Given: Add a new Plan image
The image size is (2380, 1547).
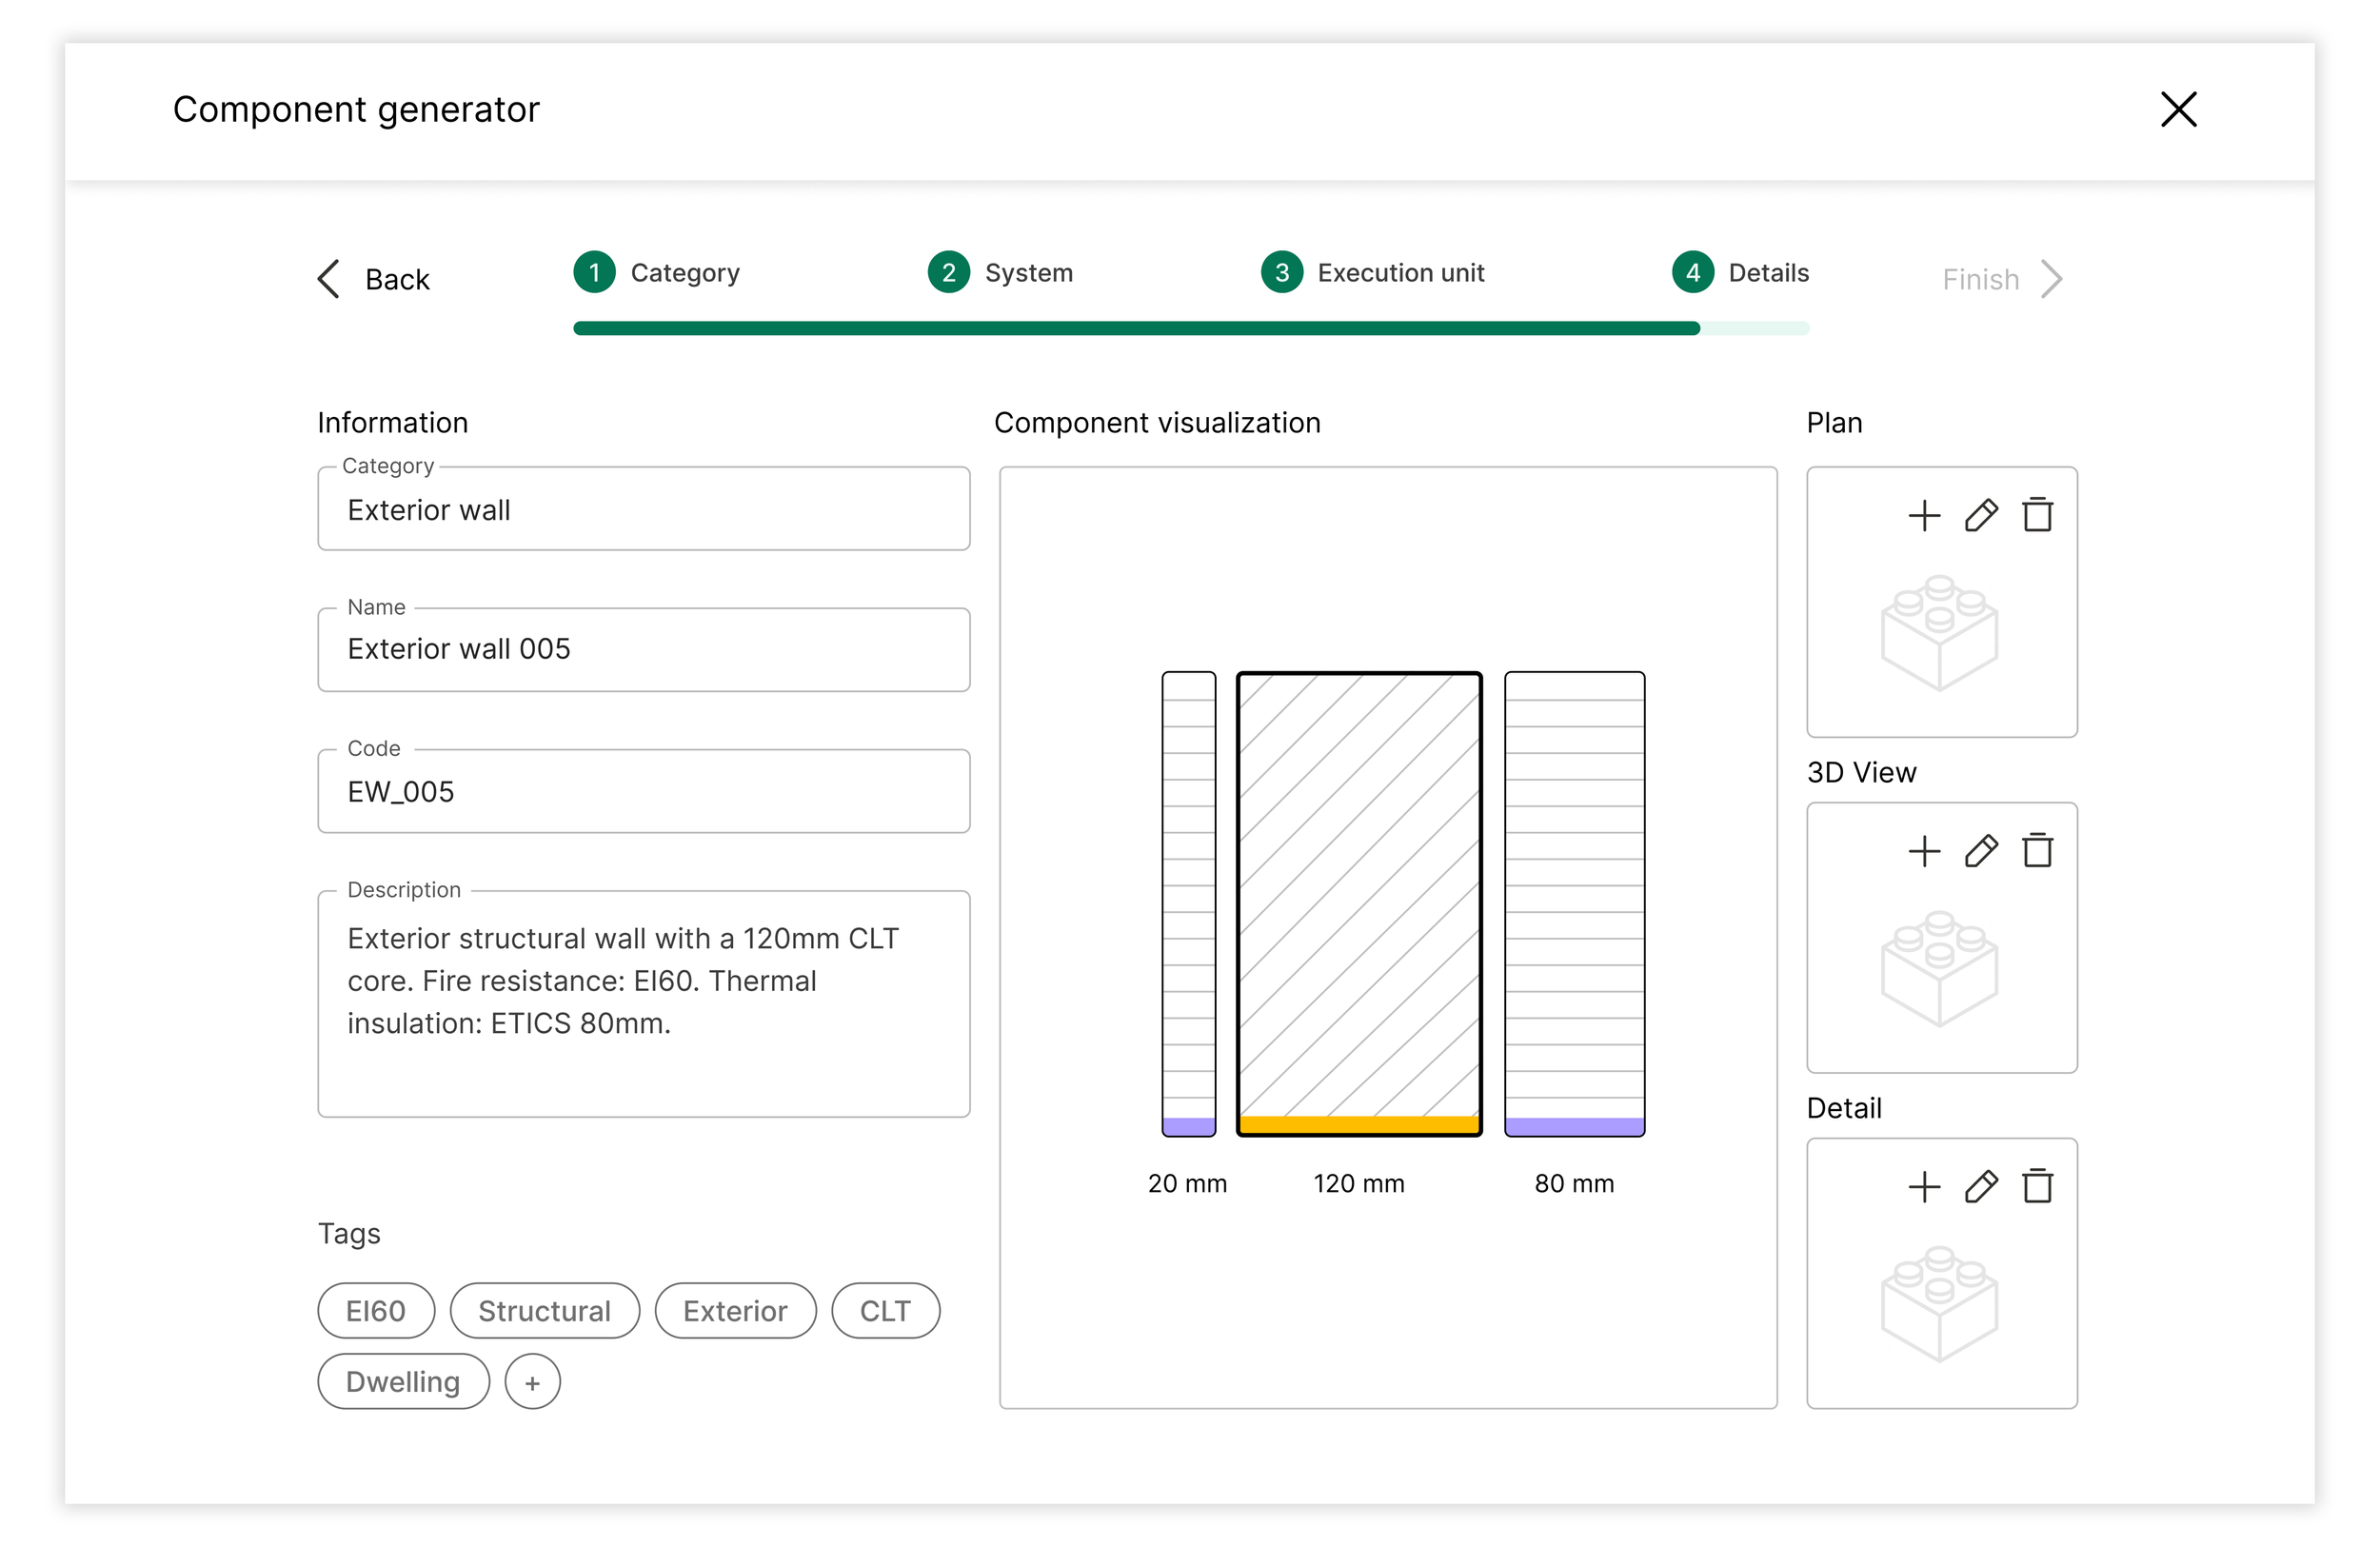Looking at the screenshot, I should tap(1924, 516).
